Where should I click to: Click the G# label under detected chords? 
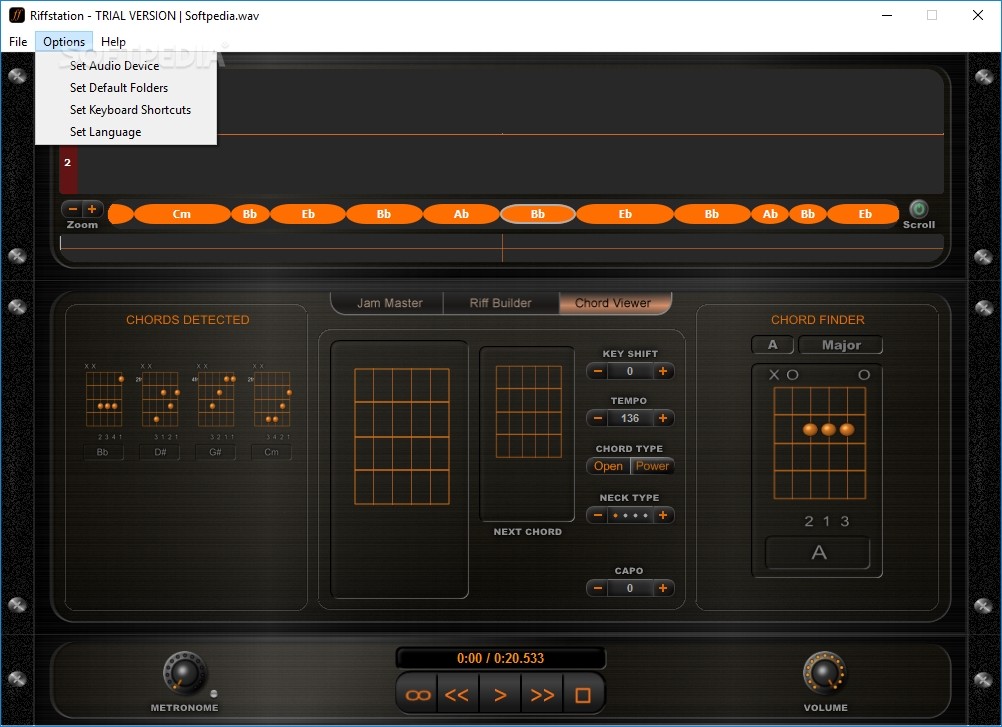(215, 452)
